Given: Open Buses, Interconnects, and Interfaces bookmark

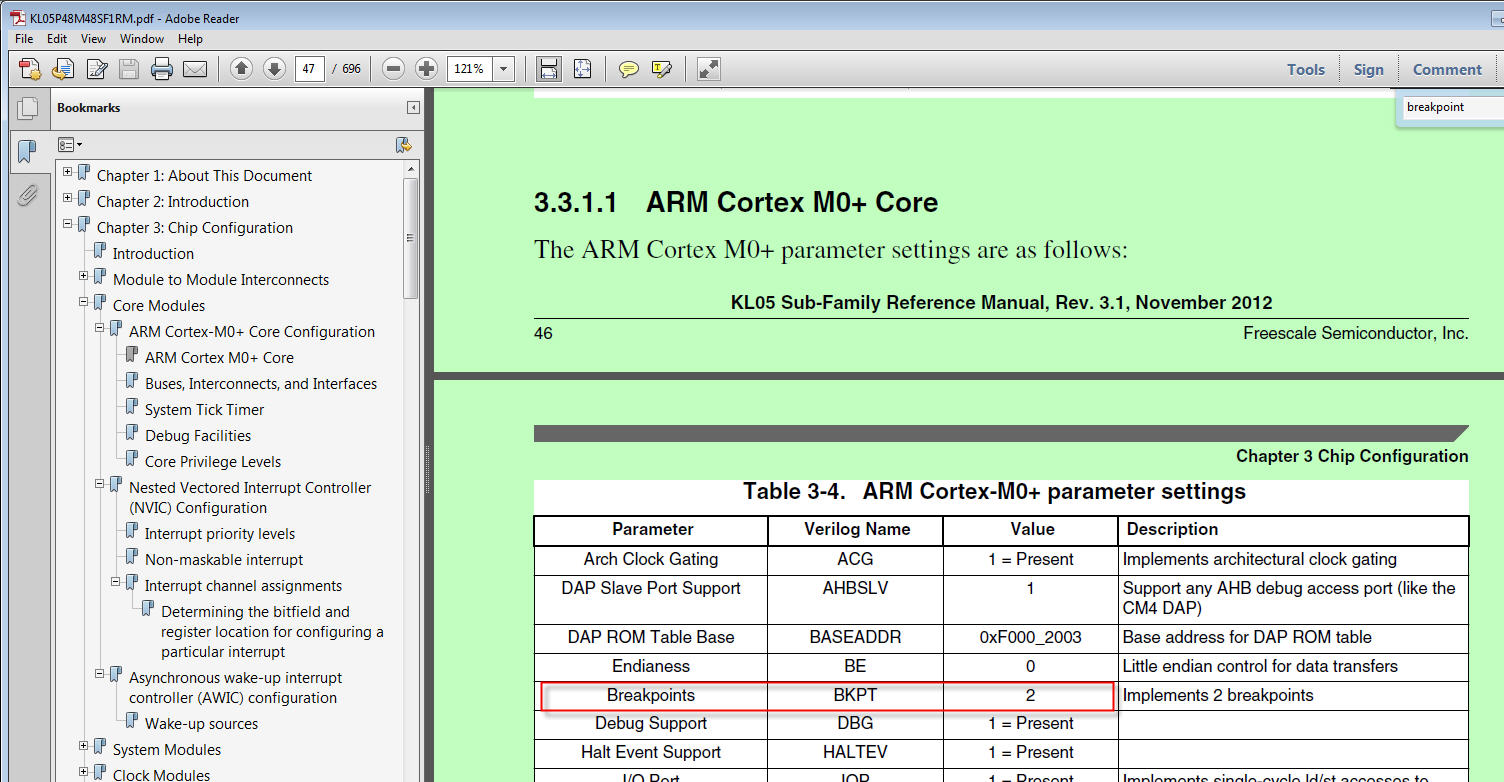Looking at the screenshot, I should [x=261, y=383].
